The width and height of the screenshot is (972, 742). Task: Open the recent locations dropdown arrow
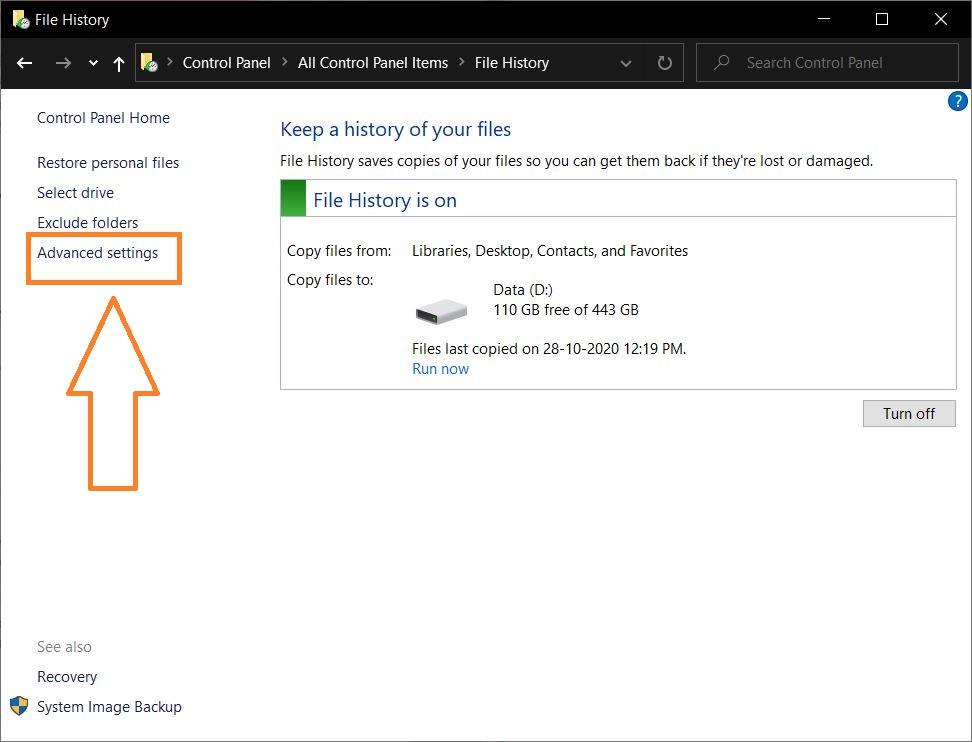coord(93,63)
